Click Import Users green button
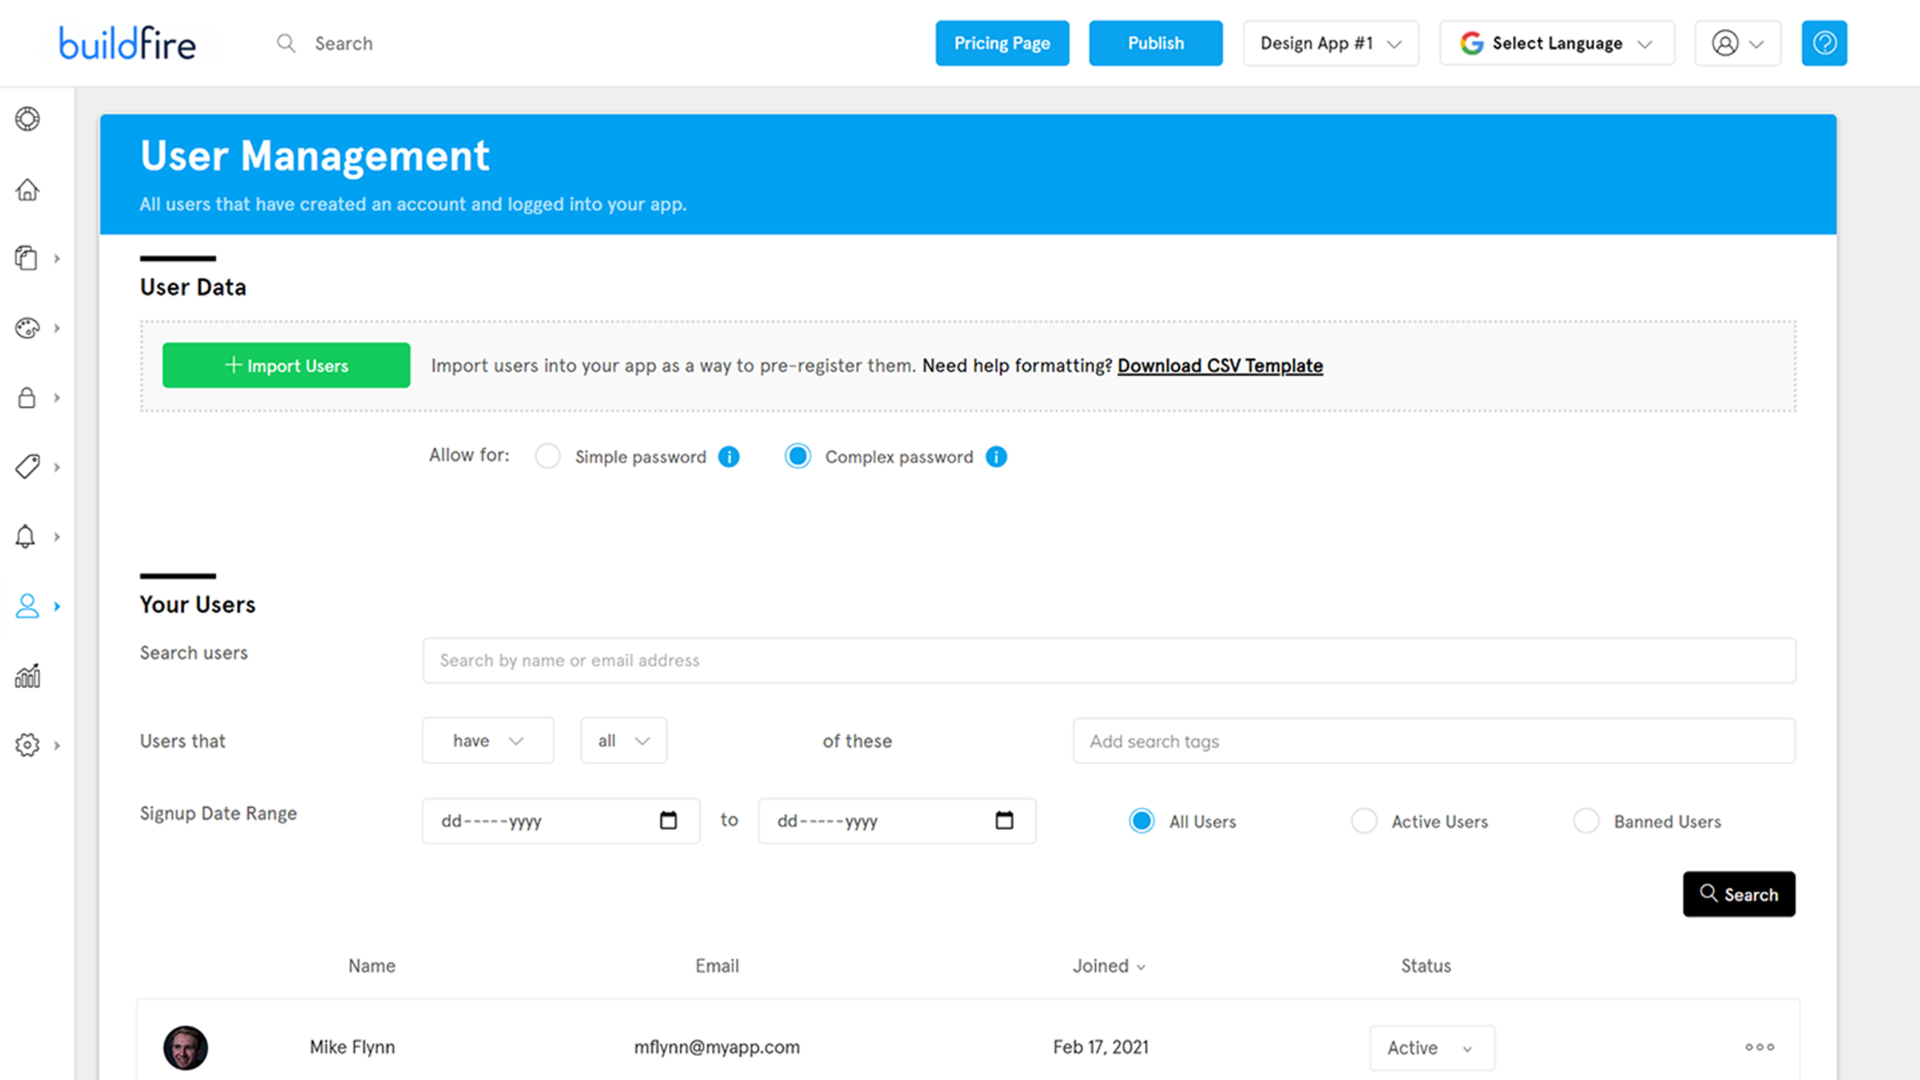Screen dimensions: 1920x1080 [286, 365]
